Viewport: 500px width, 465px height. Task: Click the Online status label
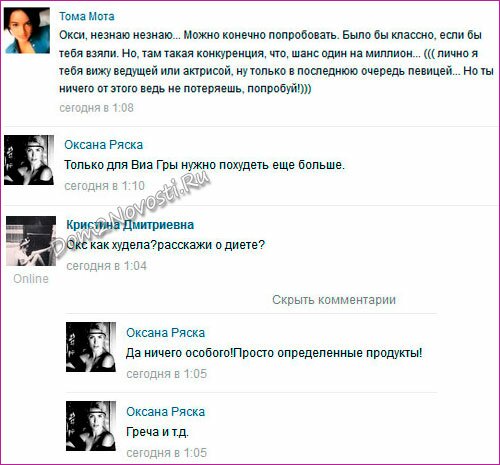[x=31, y=279]
